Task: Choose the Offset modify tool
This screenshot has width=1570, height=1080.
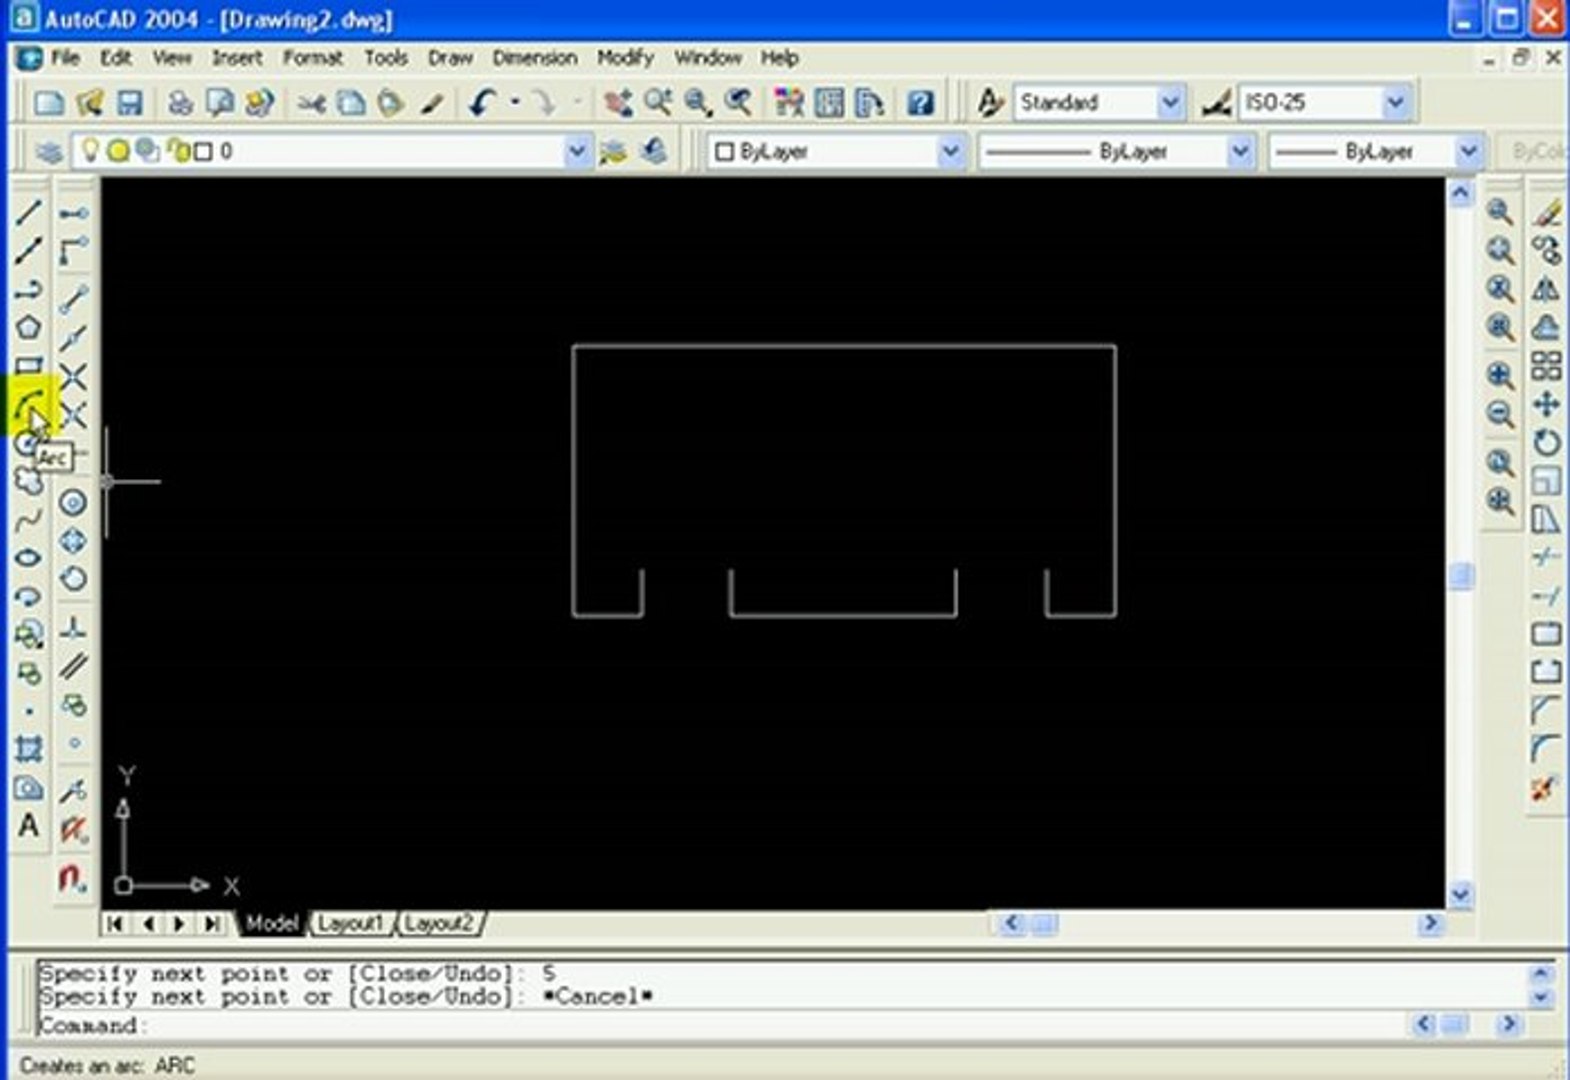Action: click(1546, 327)
